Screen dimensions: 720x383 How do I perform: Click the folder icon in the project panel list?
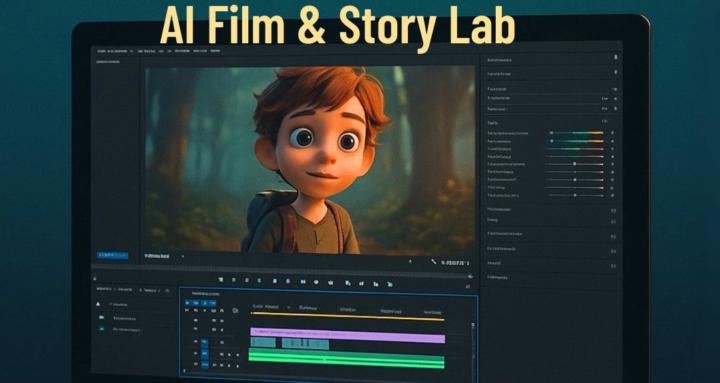[x=101, y=317]
